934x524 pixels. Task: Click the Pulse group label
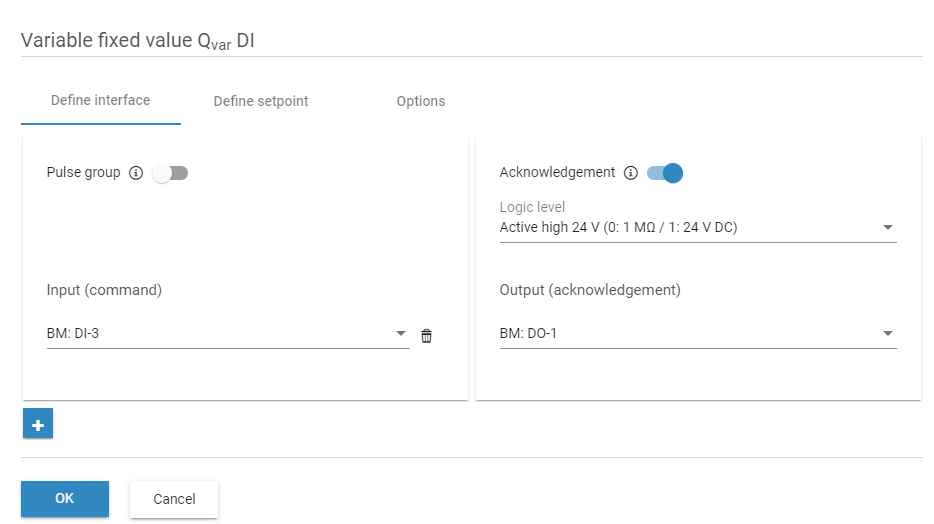pos(83,172)
